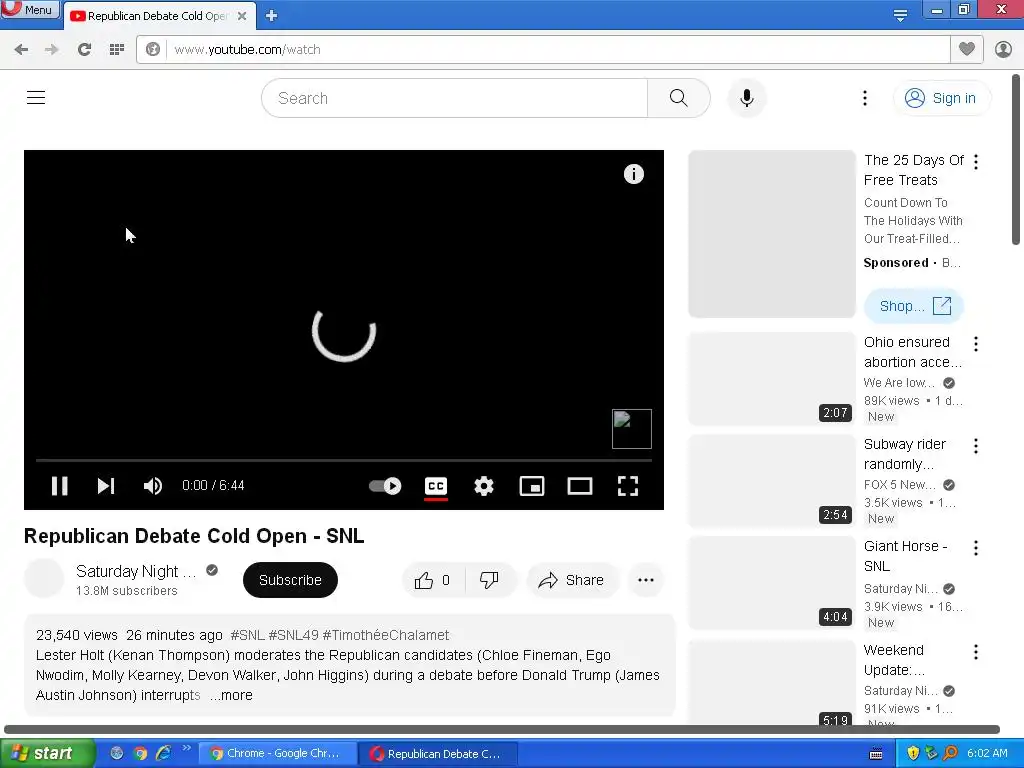The width and height of the screenshot is (1024, 768).
Task: Open the YouTube hamburger guide menu
Action: [36, 98]
